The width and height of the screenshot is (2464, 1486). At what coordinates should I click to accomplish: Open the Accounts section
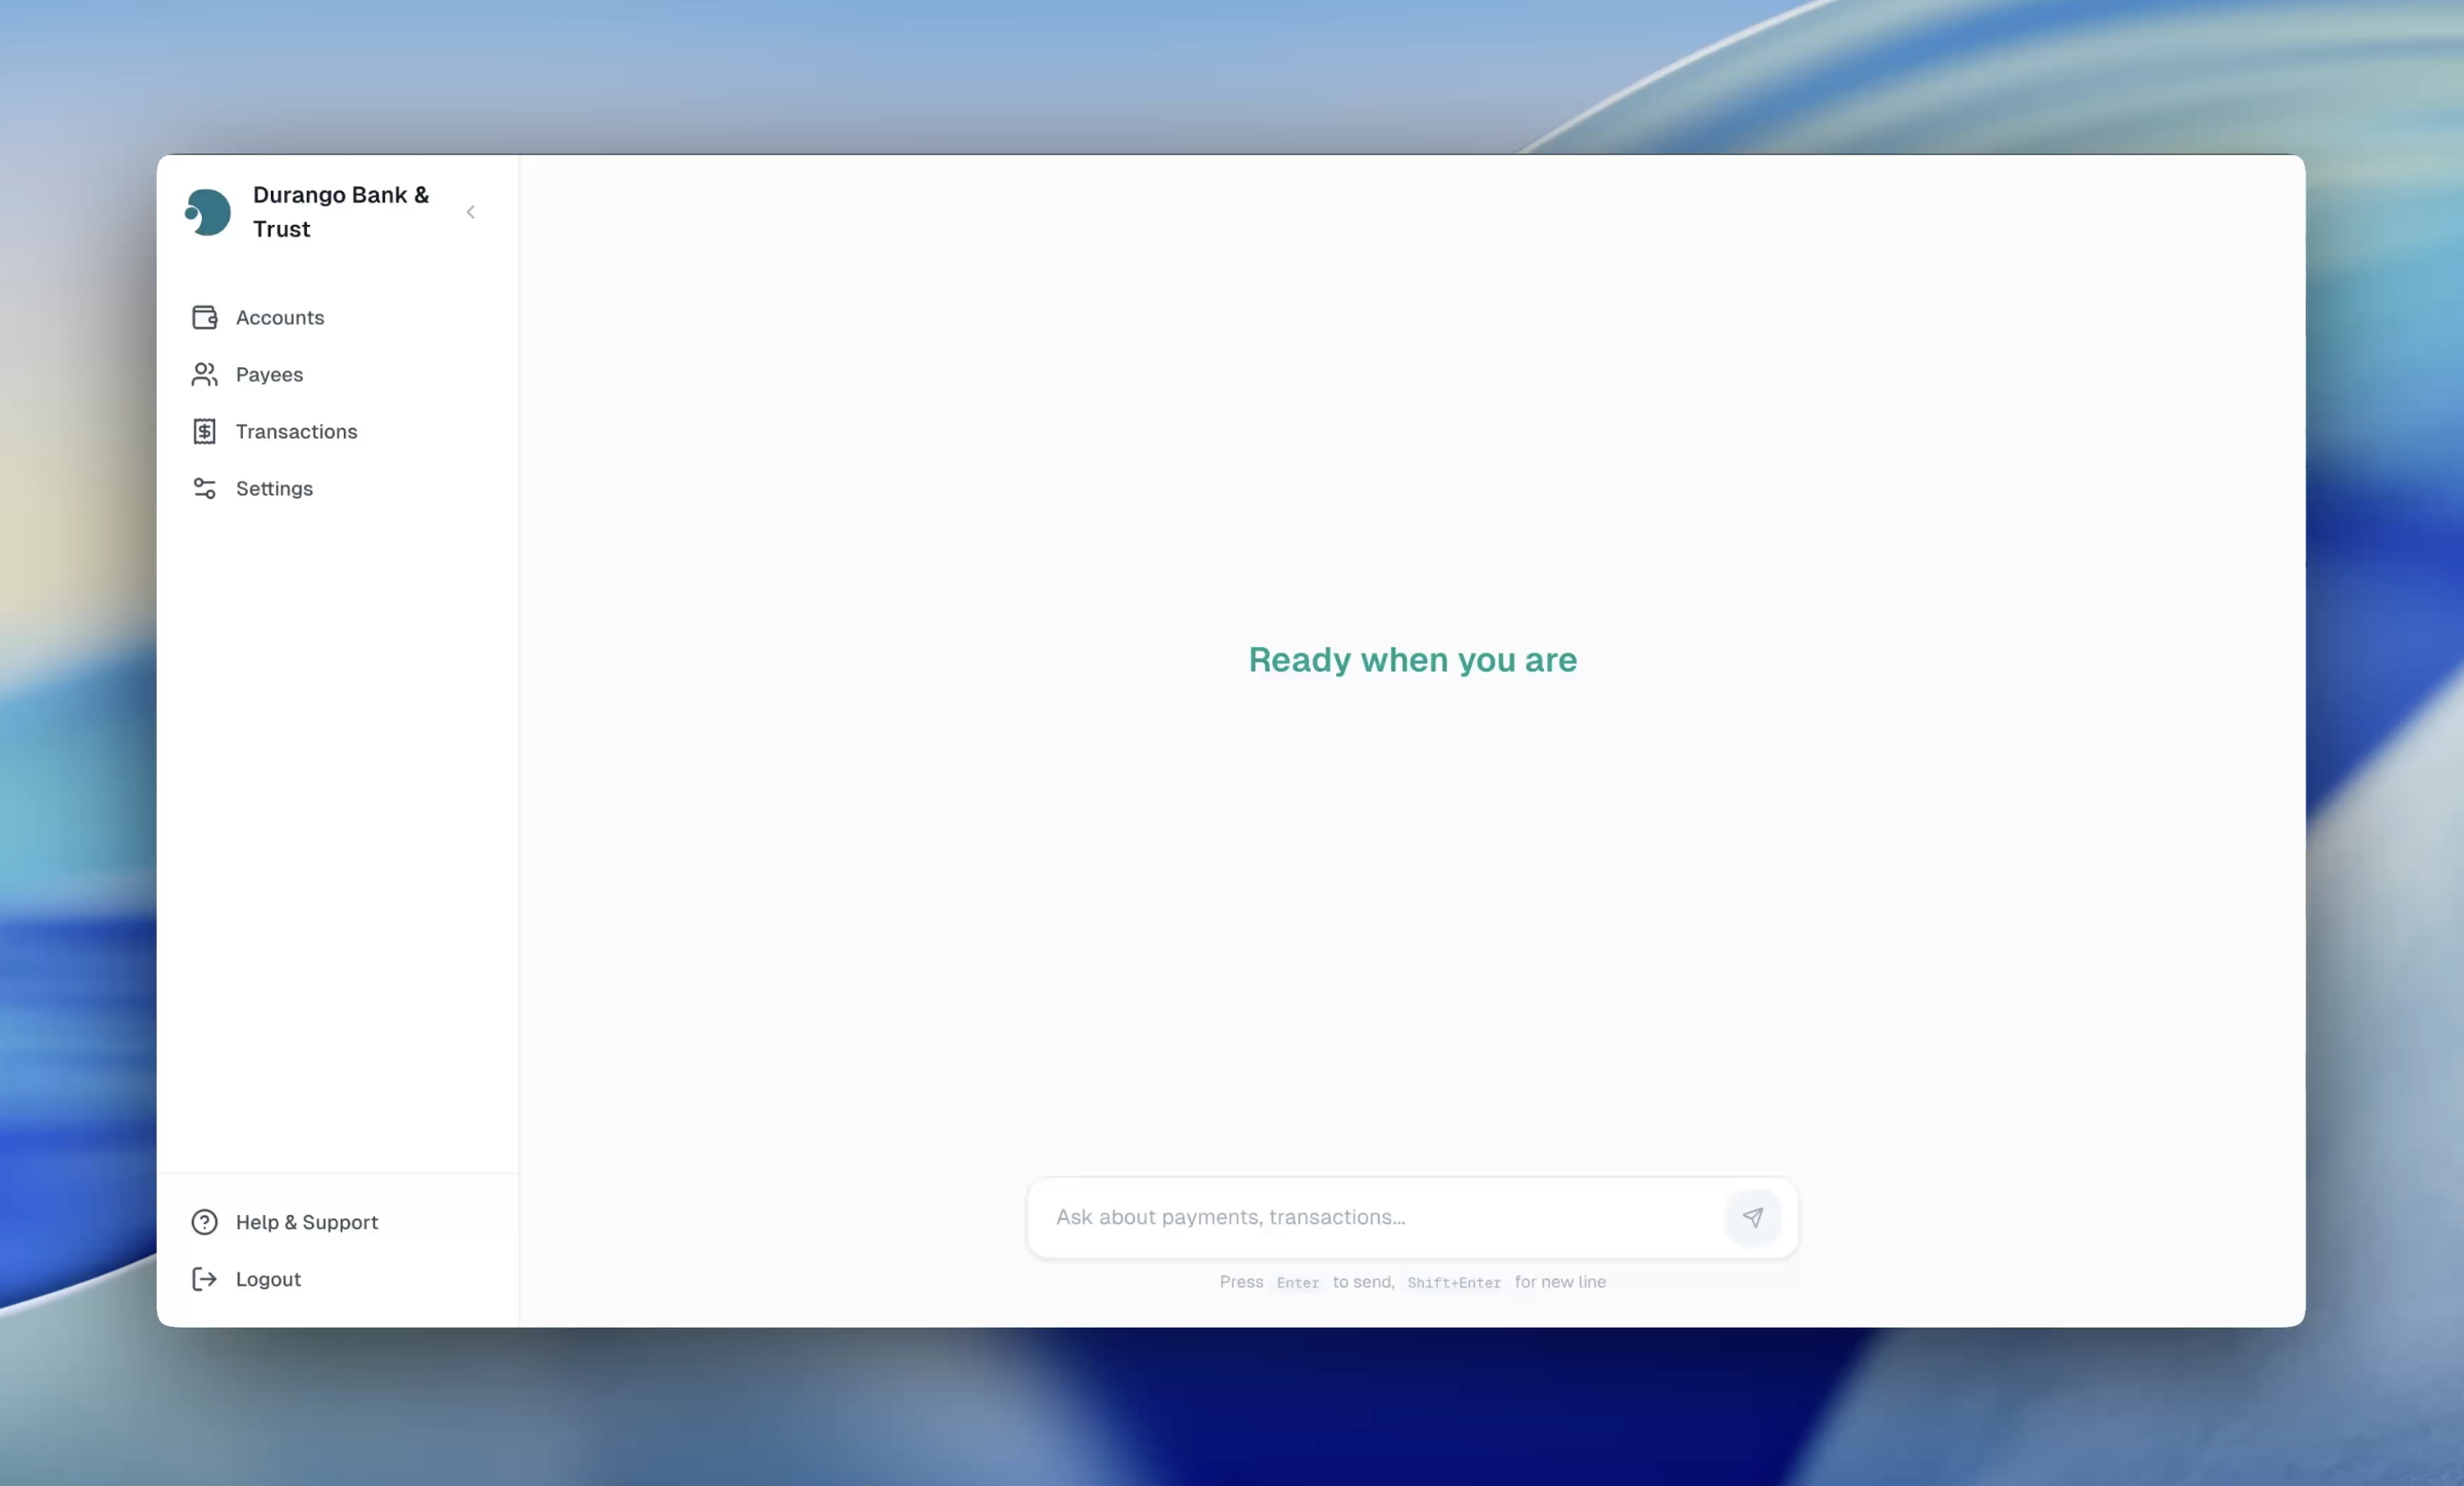[279, 317]
